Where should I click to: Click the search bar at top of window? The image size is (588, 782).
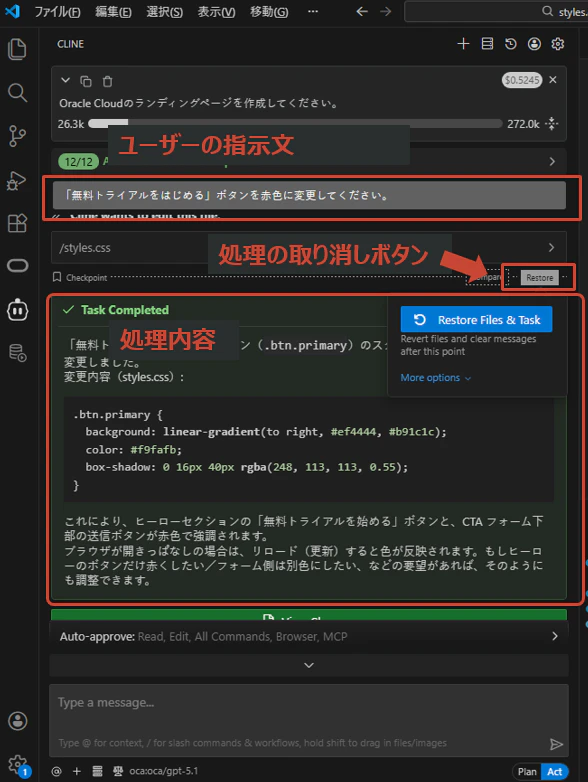pyautogui.click(x=496, y=11)
